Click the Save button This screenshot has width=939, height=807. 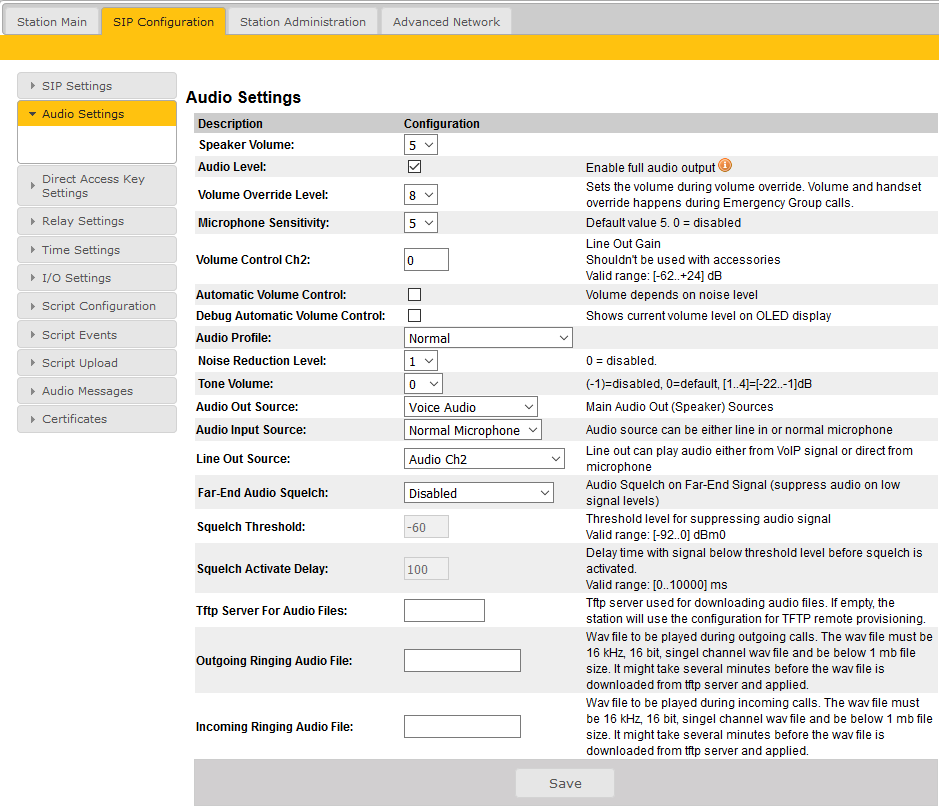(x=565, y=783)
